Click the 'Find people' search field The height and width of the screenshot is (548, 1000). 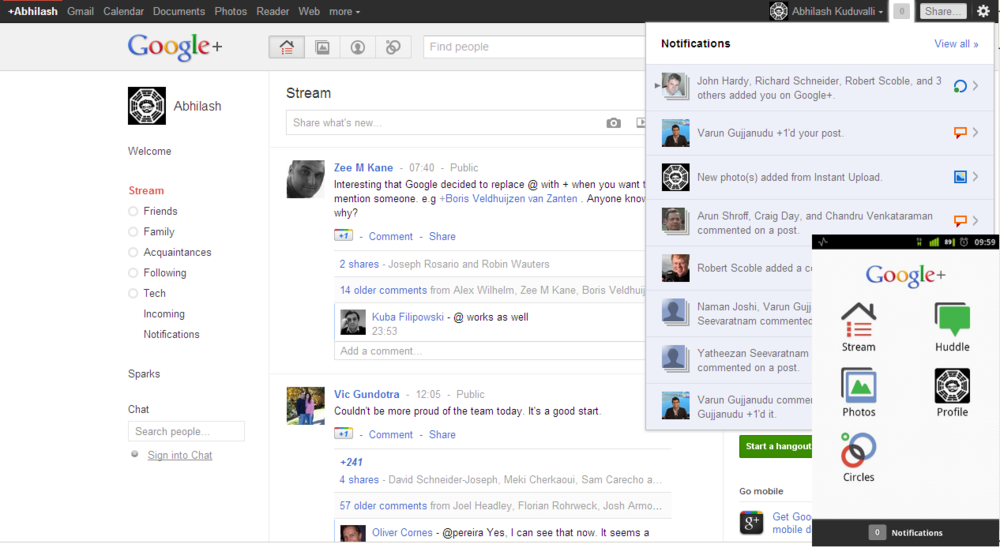tap(534, 47)
